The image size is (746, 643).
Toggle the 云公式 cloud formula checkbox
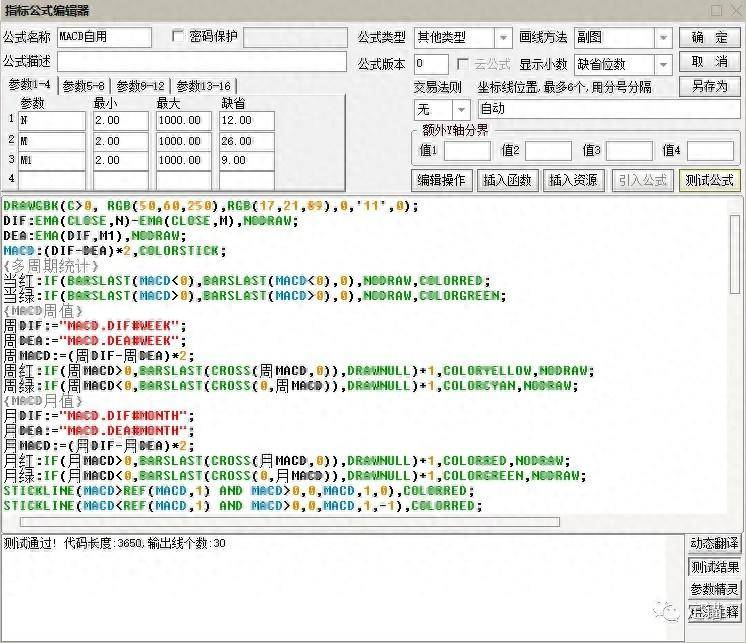click(462, 64)
